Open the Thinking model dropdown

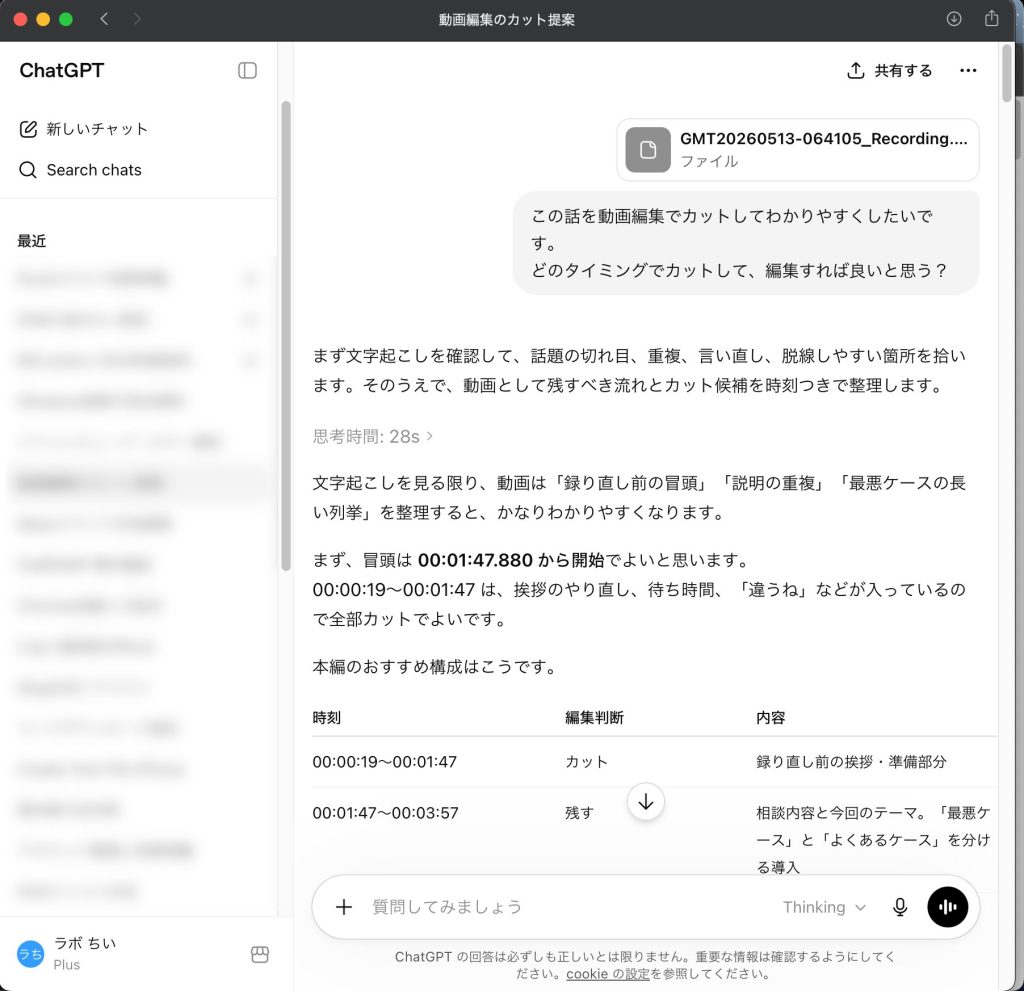[824, 907]
